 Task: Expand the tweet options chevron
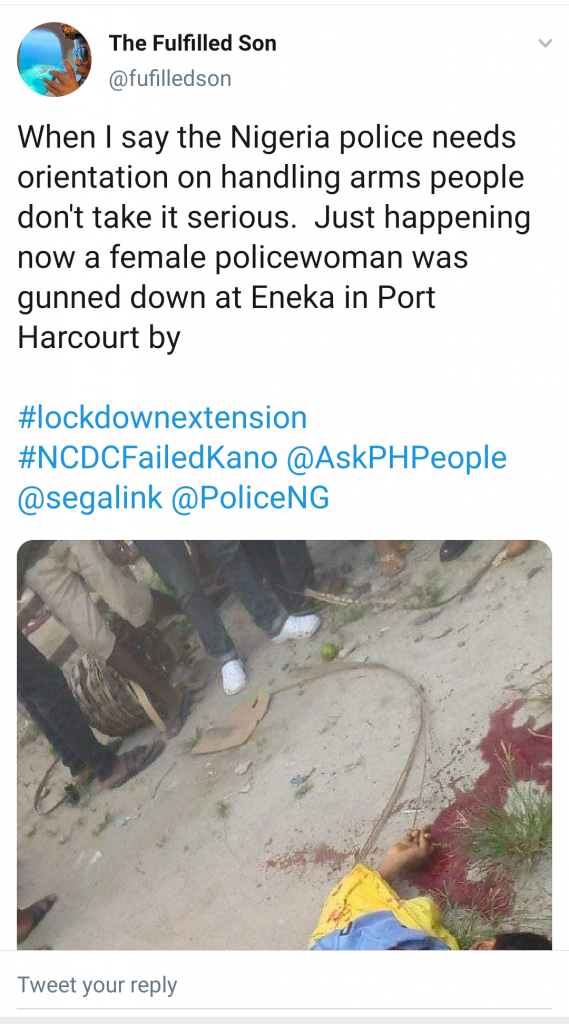click(x=545, y=44)
